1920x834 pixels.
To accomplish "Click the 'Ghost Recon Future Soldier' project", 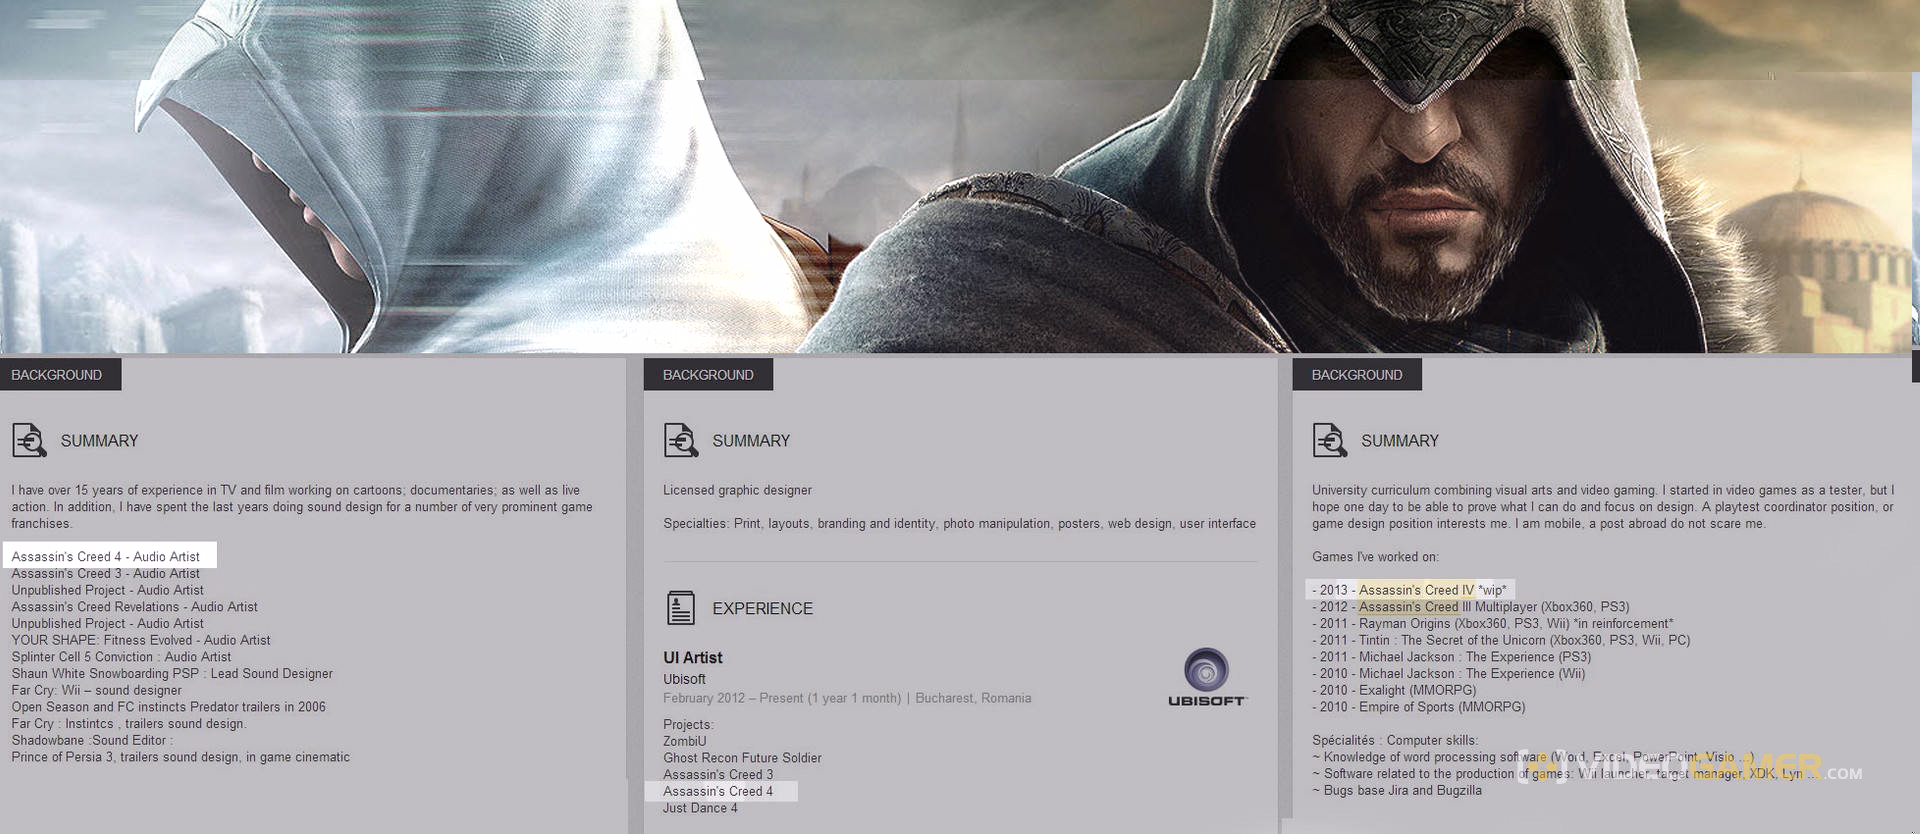I will pyautogui.click(x=742, y=758).
